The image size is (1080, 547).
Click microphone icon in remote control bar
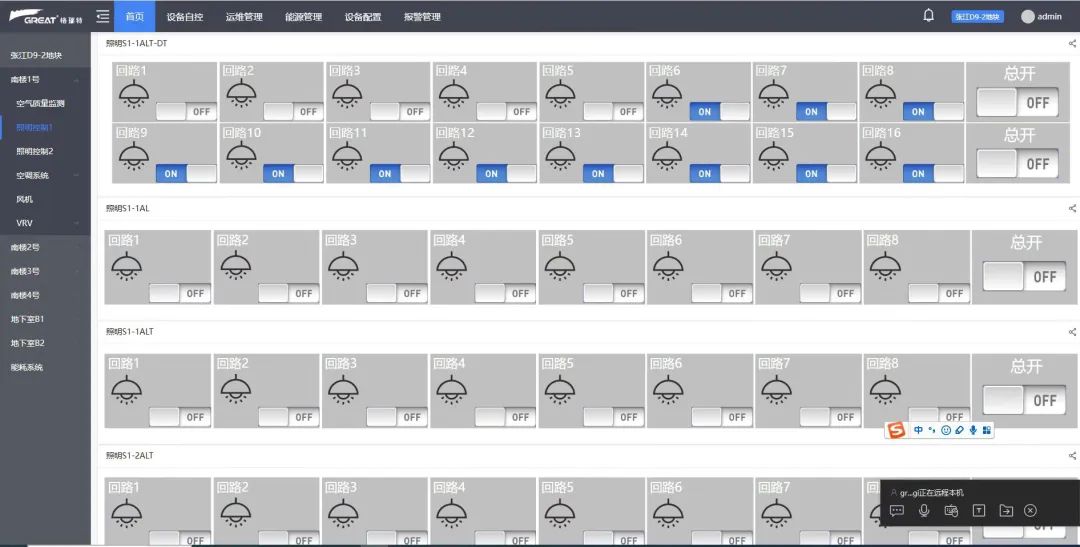(924, 511)
